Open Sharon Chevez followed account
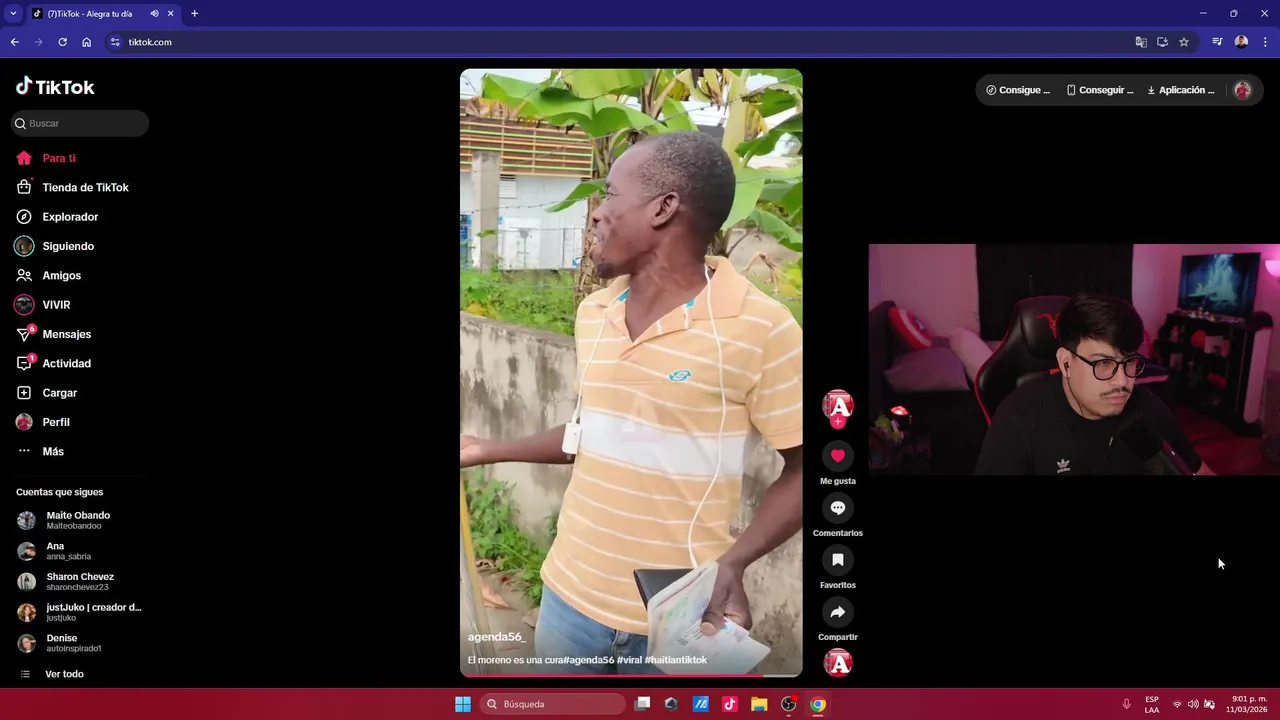This screenshot has height=720, width=1280. [x=78, y=582]
